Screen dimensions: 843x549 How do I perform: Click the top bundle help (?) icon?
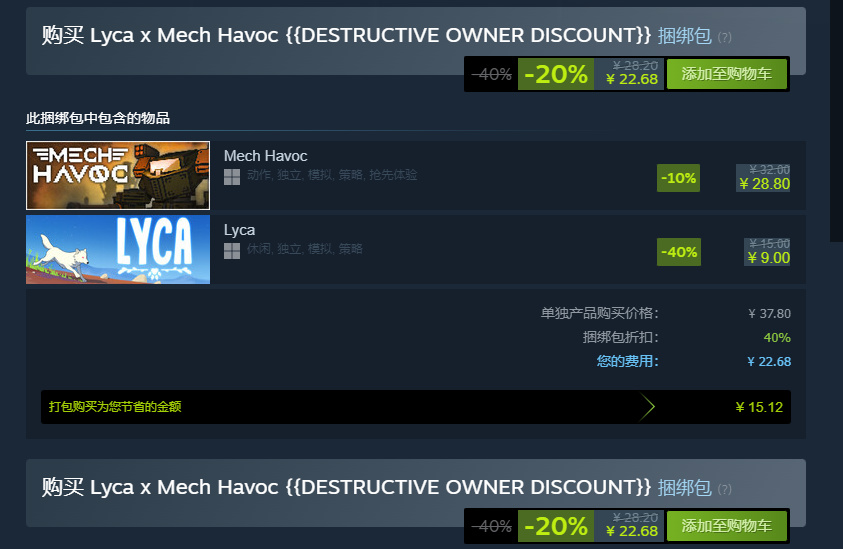[x=725, y=37]
